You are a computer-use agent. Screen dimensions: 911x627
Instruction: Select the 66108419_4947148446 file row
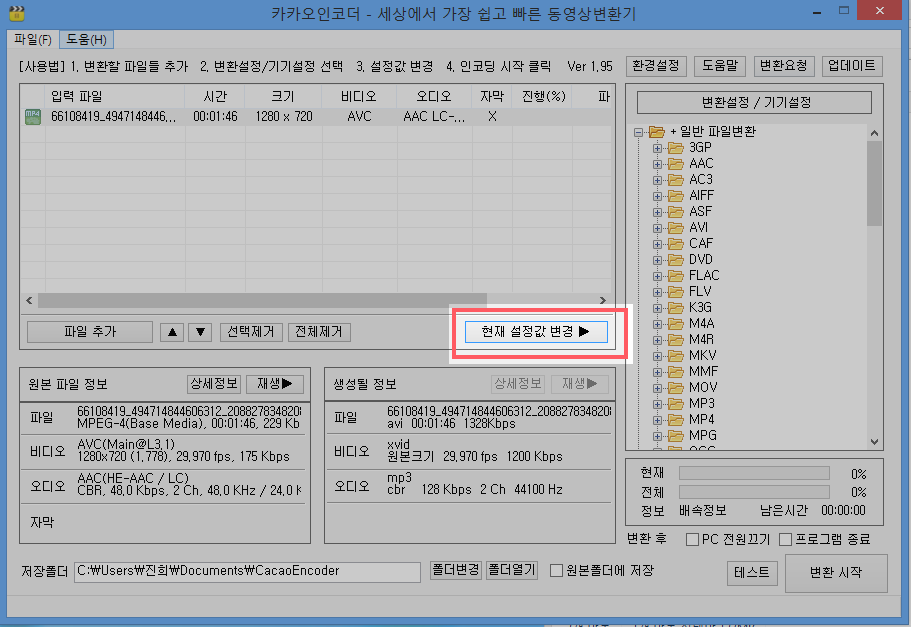click(x=317, y=117)
